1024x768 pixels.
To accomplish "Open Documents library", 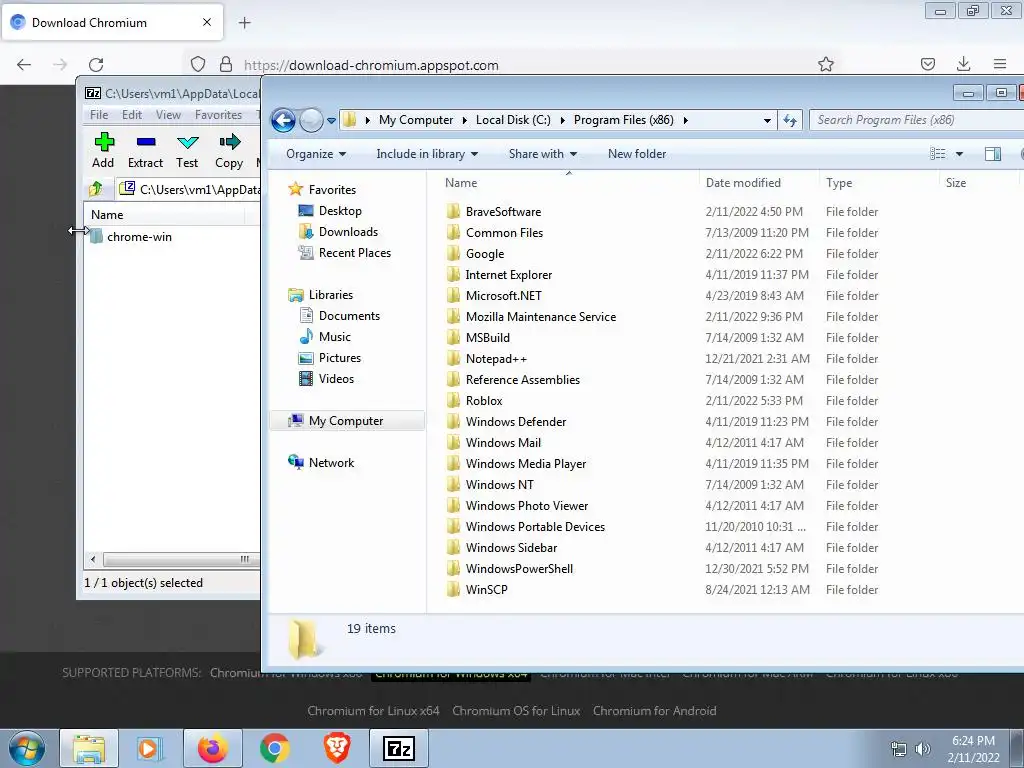I will point(340,316).
